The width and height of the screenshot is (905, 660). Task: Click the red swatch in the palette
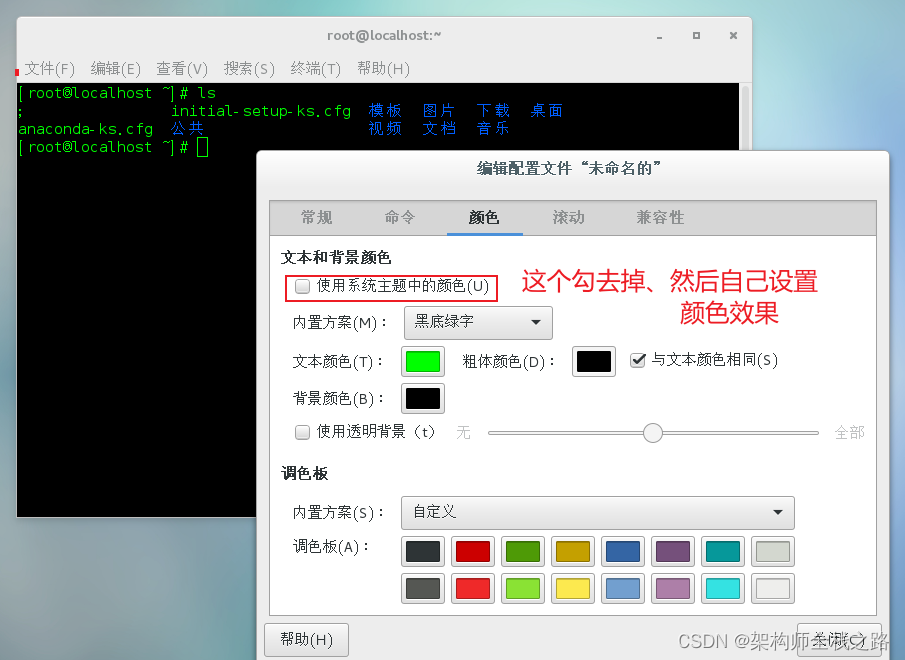pos(472,551)
